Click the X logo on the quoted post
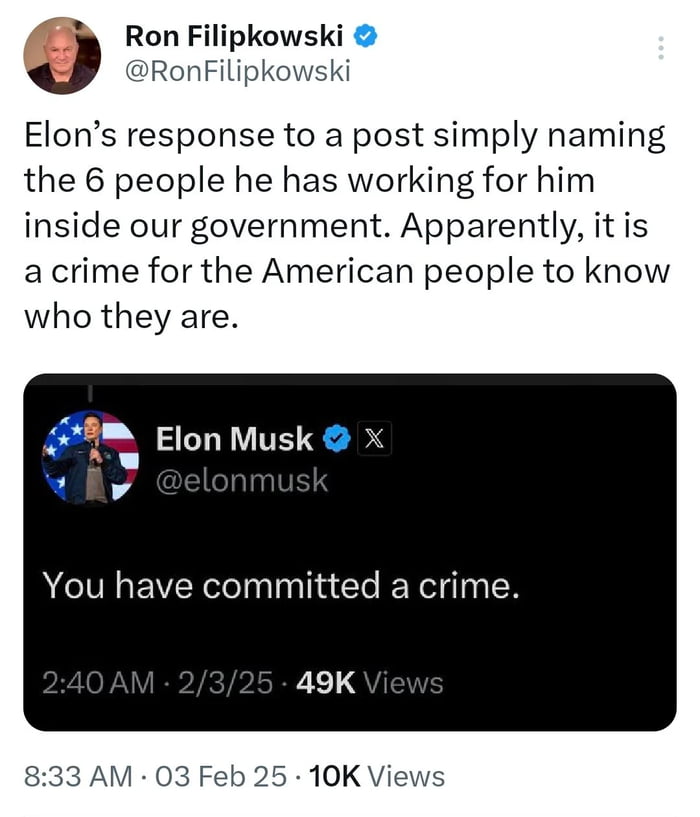This screenshot has width=700, height=817. tap(373, 439)
